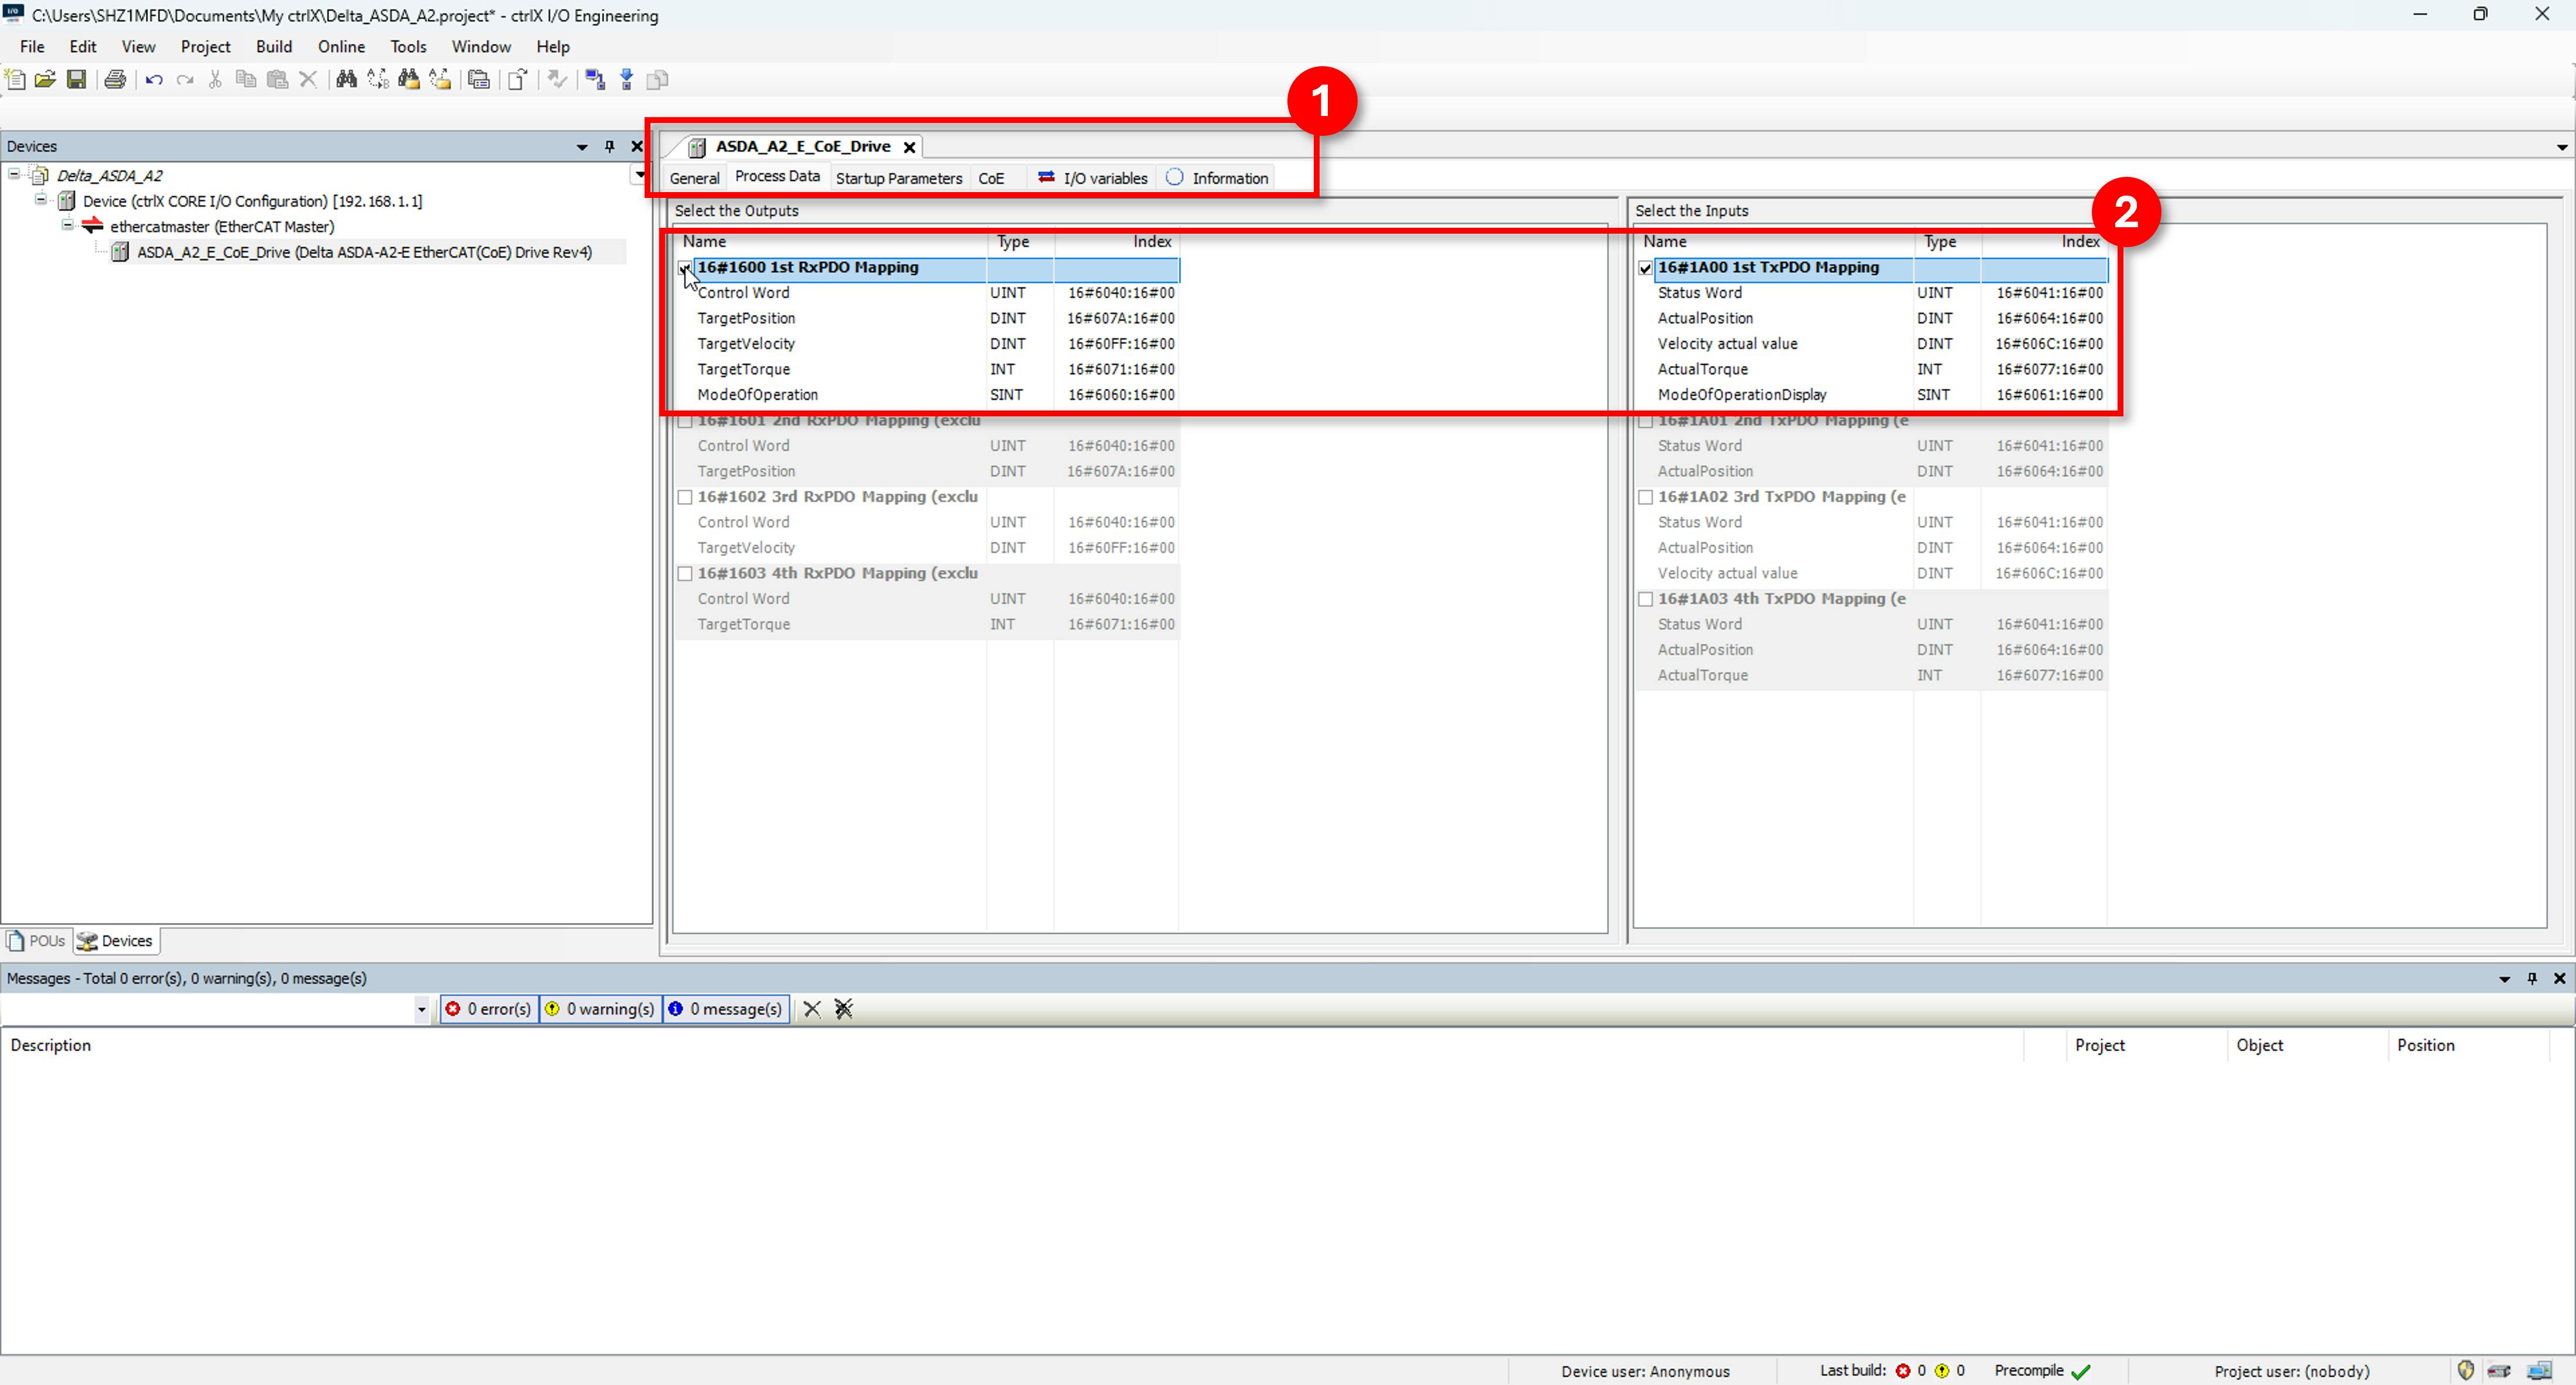Collapse the ethercatmaster tree node
The image size is (2576, 1385).
pos(68,226)
